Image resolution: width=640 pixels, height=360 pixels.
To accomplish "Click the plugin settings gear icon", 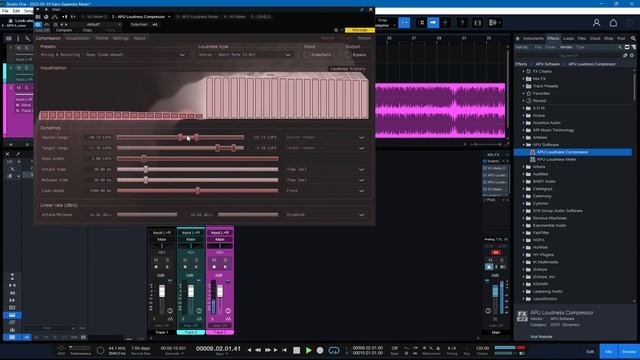I will coord(336,30).
